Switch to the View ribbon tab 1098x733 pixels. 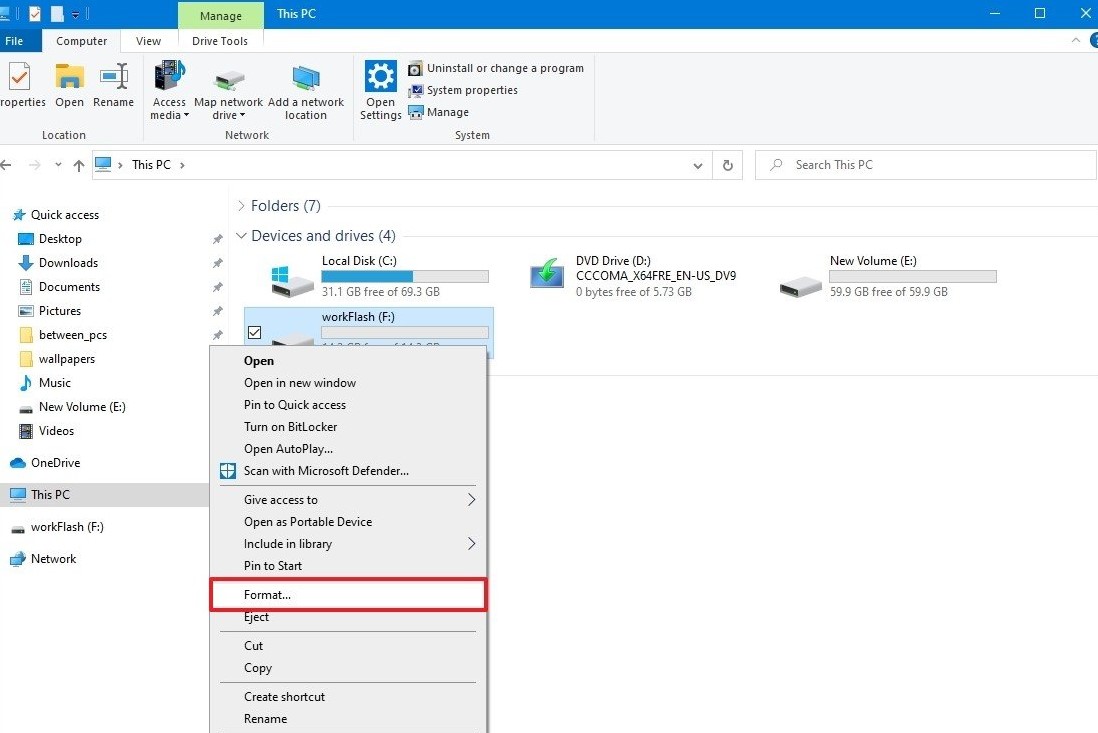[148, 41]
